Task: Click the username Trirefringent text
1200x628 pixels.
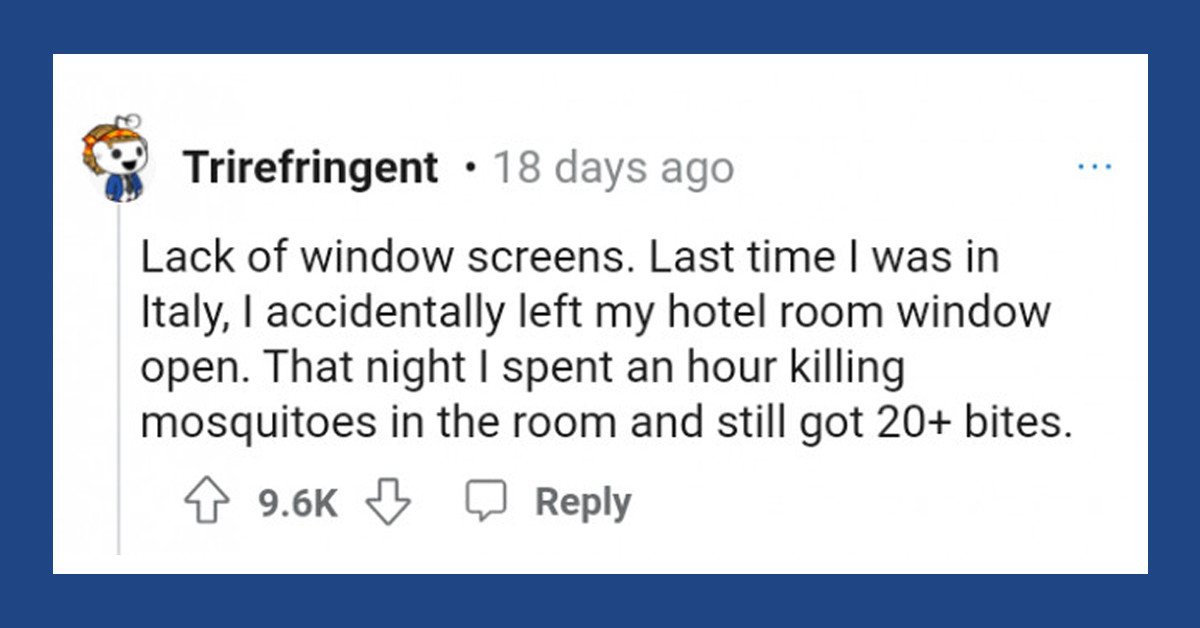Action: click(x=310, y=167)
